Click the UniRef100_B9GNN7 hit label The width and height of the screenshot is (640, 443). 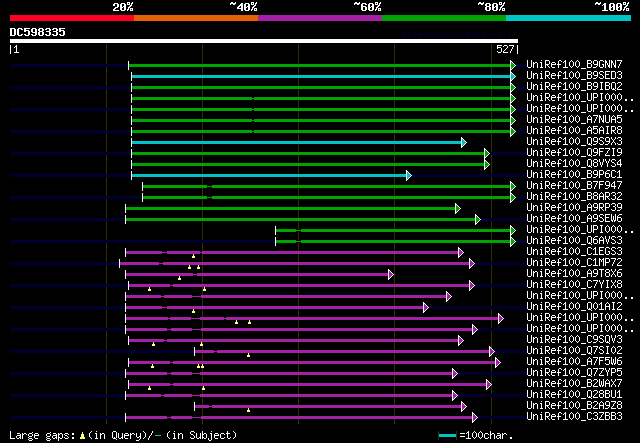574,65
